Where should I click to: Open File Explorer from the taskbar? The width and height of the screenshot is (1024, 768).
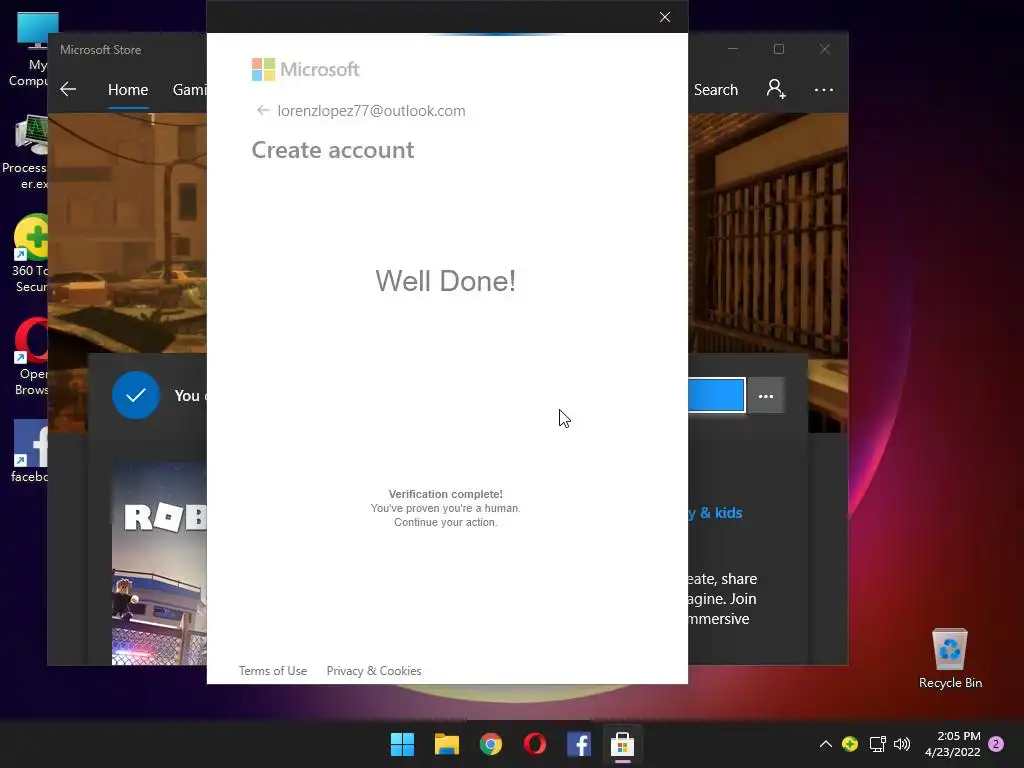[447, 744]
